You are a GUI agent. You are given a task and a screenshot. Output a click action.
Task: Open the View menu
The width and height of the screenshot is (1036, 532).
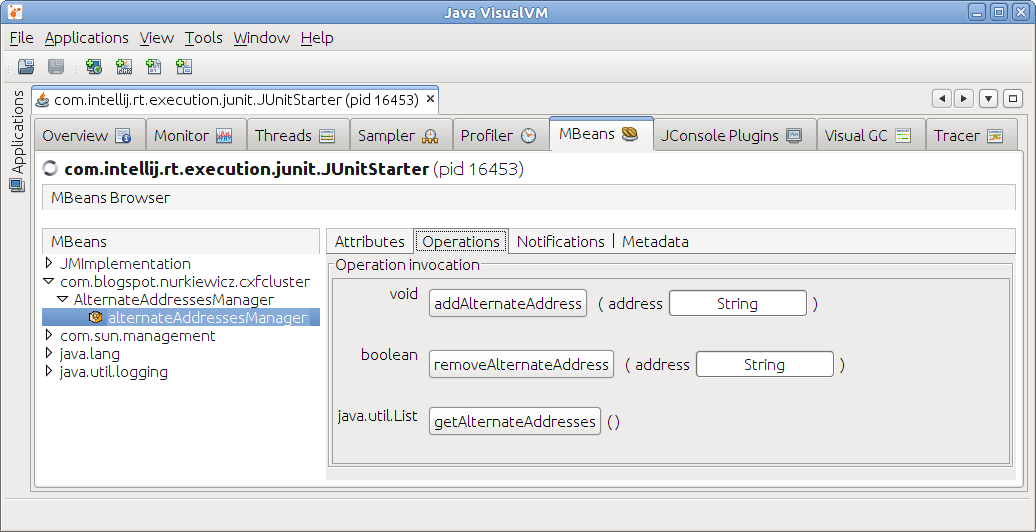pyautogui.click(x=157, y=38)
